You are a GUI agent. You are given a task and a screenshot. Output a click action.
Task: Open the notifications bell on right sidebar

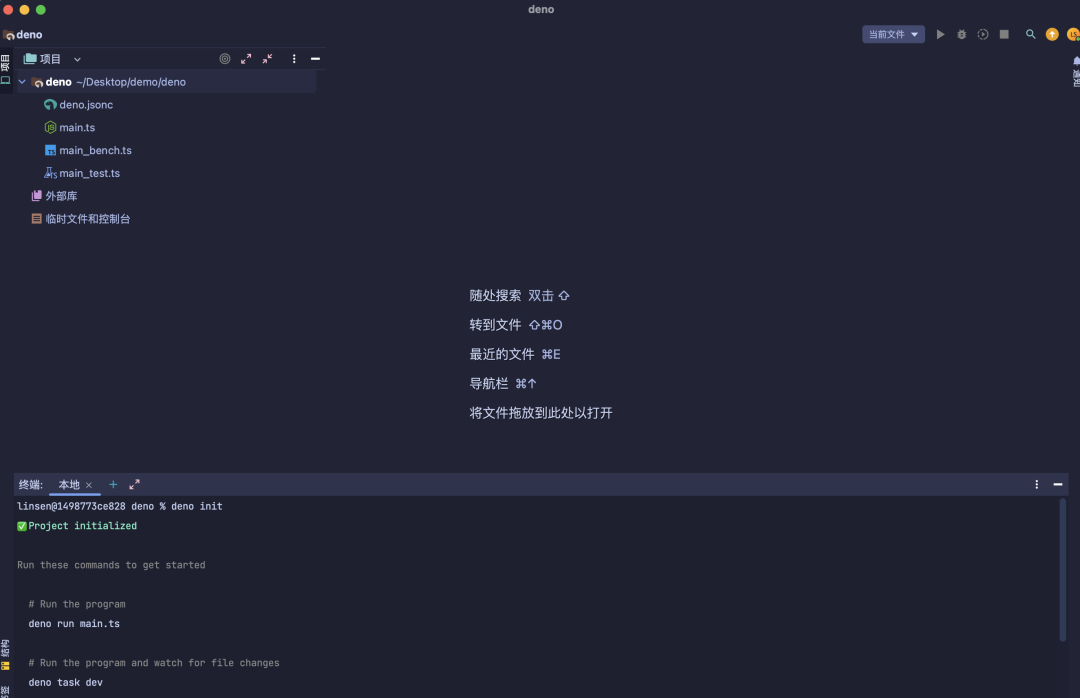point(1076,61)
